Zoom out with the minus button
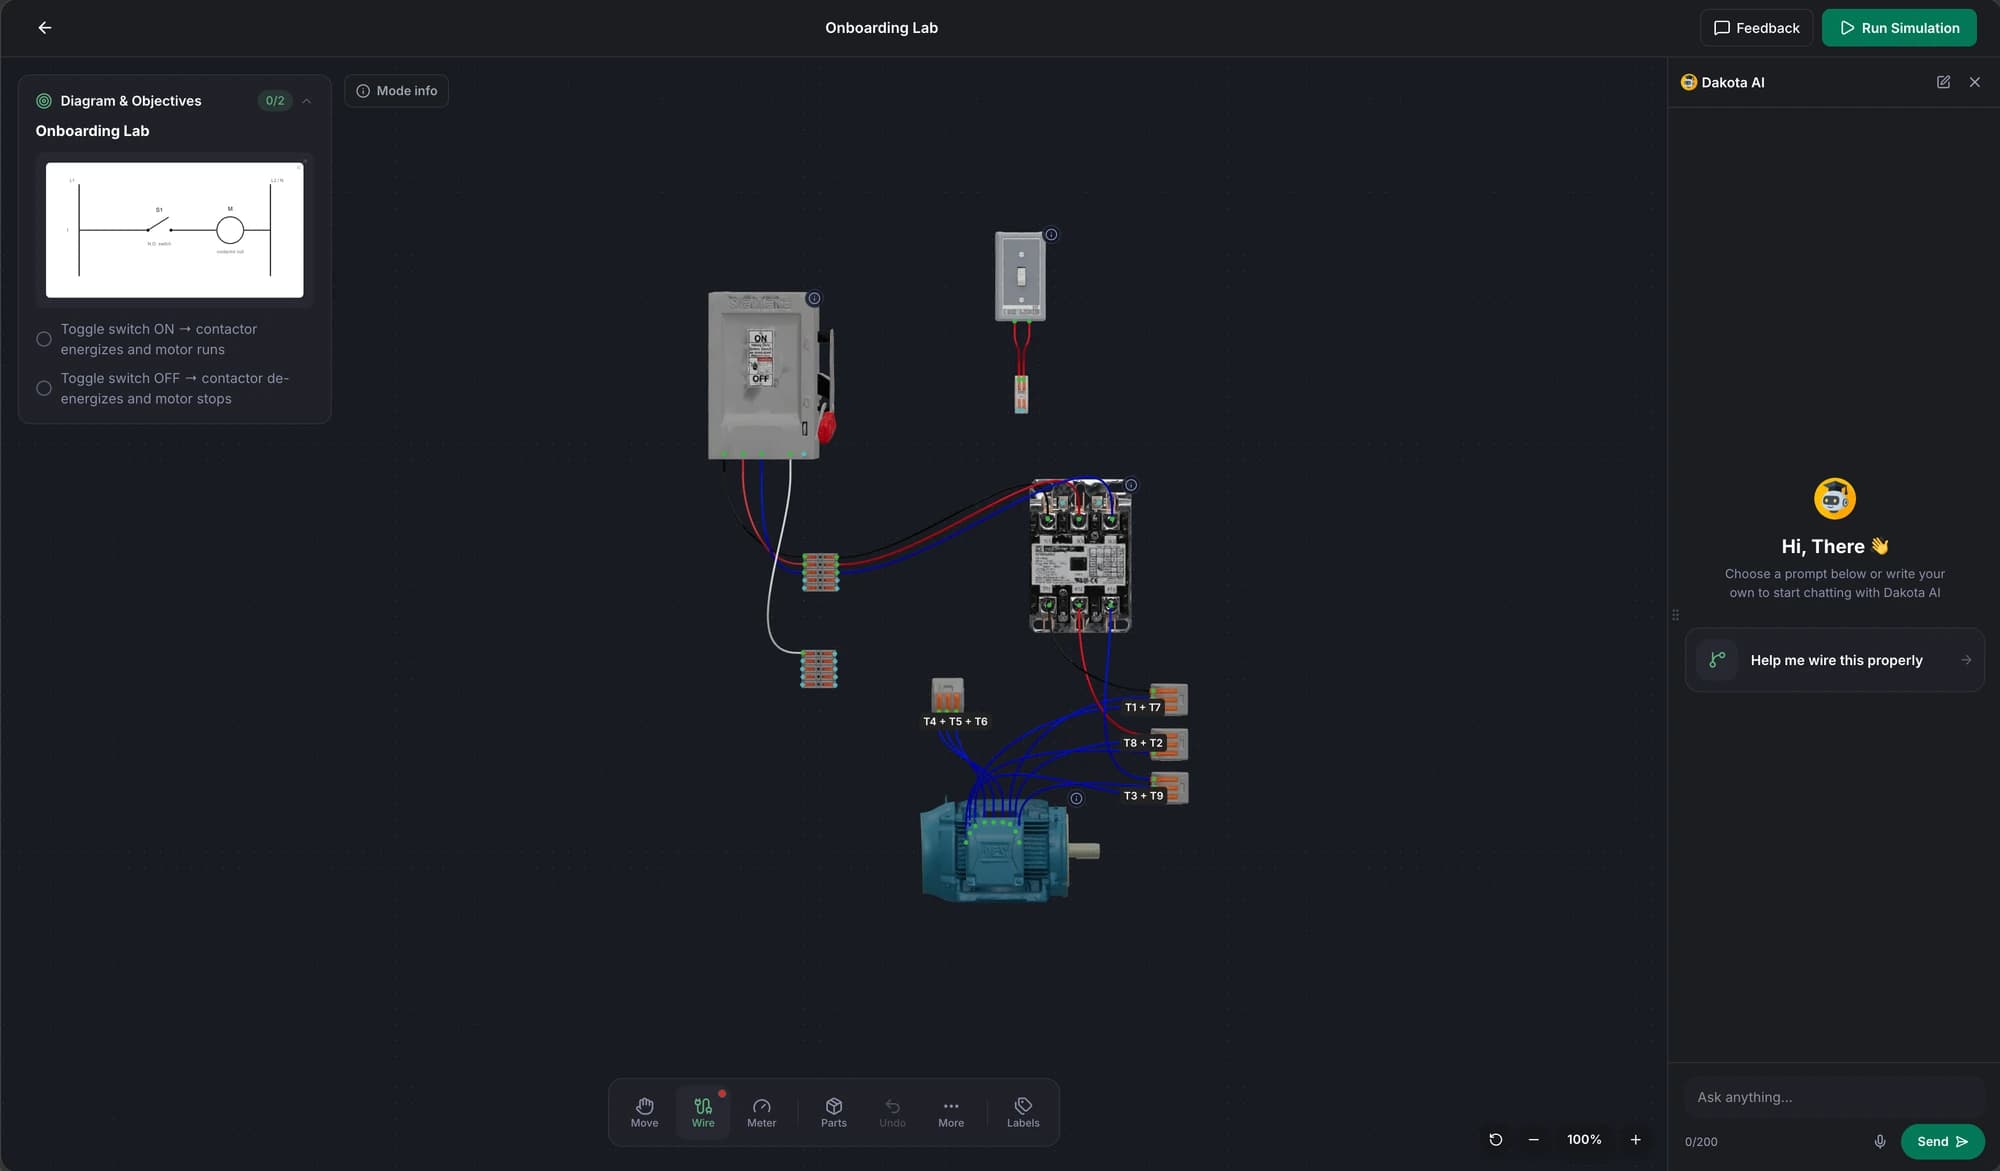Viewport: 2000px width, 1171px height. [1533, 1140]
